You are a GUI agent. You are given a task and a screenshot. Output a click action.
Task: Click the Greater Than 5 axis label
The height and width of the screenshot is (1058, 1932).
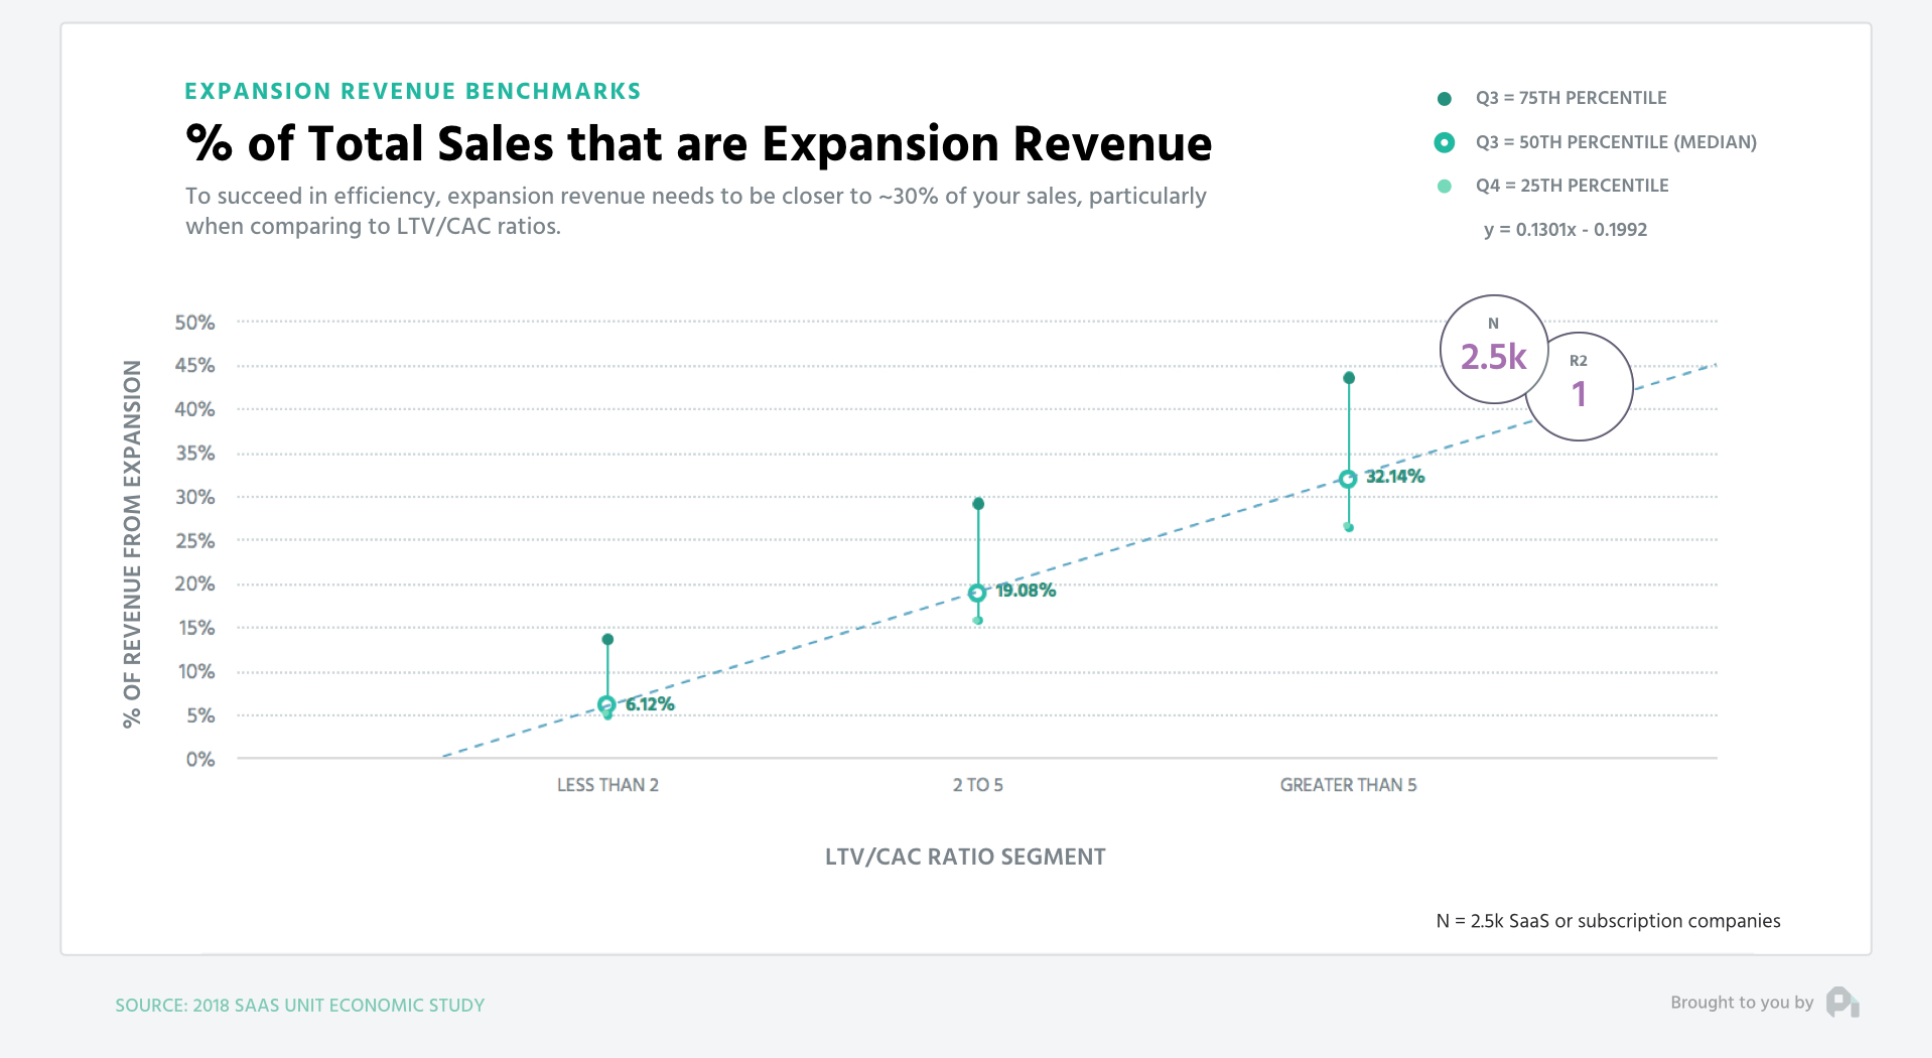1348,785
